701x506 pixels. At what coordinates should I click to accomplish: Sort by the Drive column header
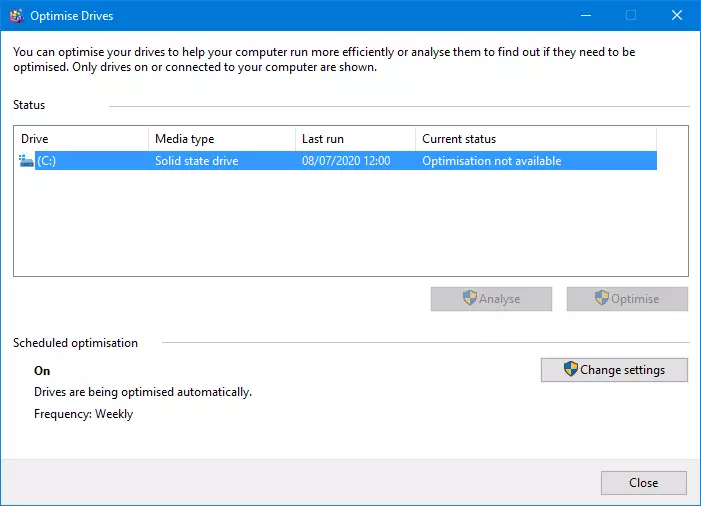(81, 139)
